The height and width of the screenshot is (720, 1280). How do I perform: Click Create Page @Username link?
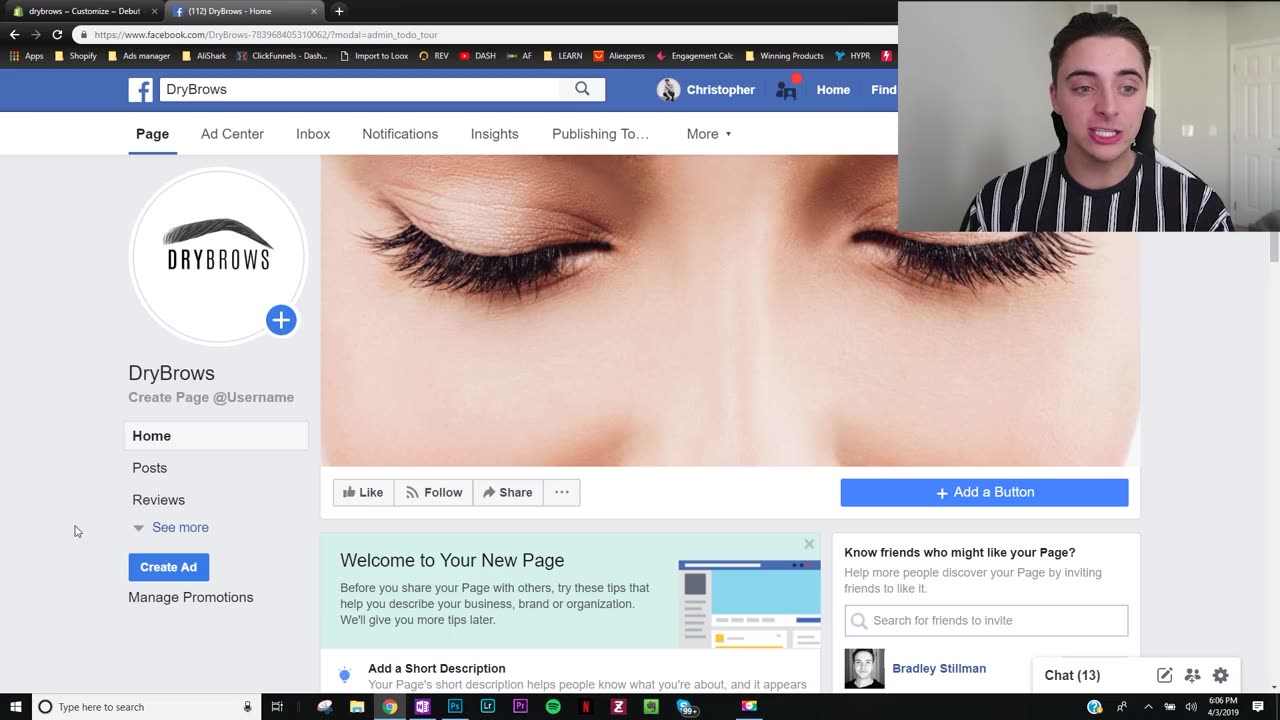tap(211, 397)
